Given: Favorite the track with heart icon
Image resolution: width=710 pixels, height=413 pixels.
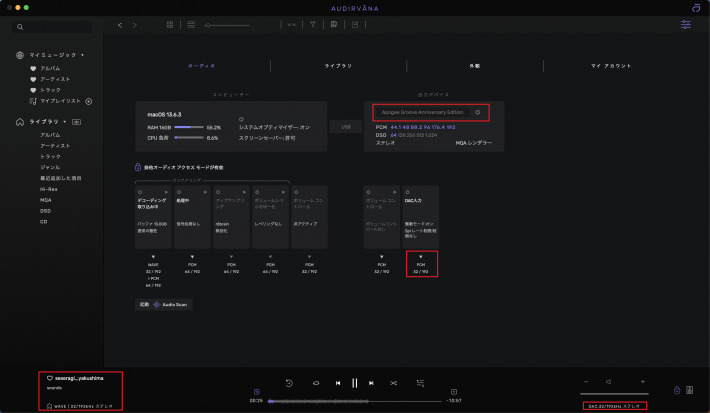Looking at the screenshot, I should (x=50, y=378).
